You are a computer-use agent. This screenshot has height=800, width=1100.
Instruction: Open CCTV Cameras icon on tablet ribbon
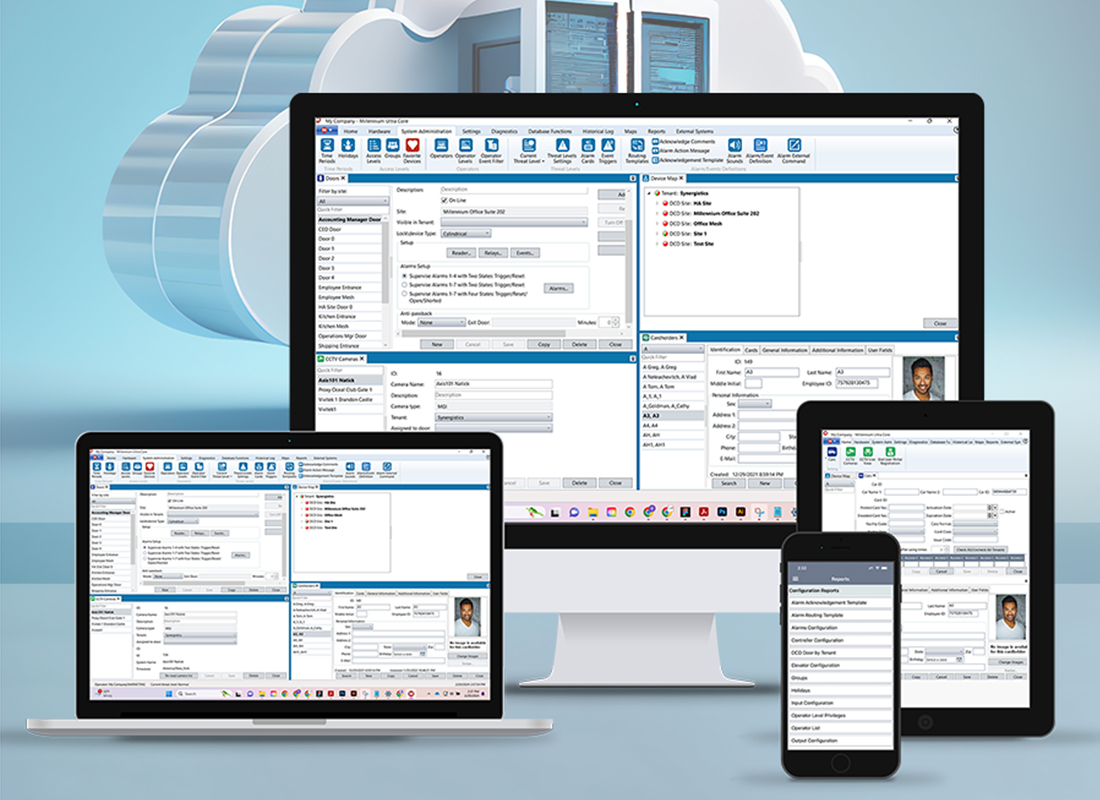coord(850,455)
